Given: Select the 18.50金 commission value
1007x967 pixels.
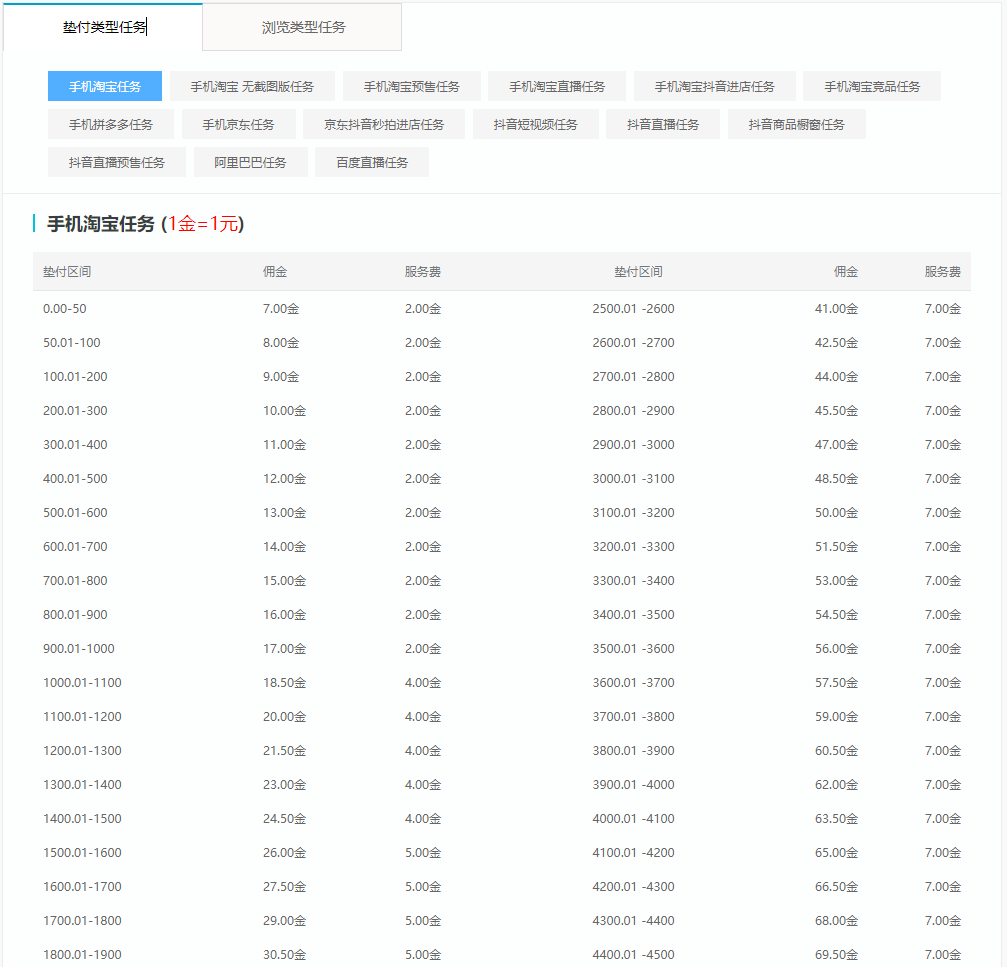Looking at the screenshot, I should 285,683.
